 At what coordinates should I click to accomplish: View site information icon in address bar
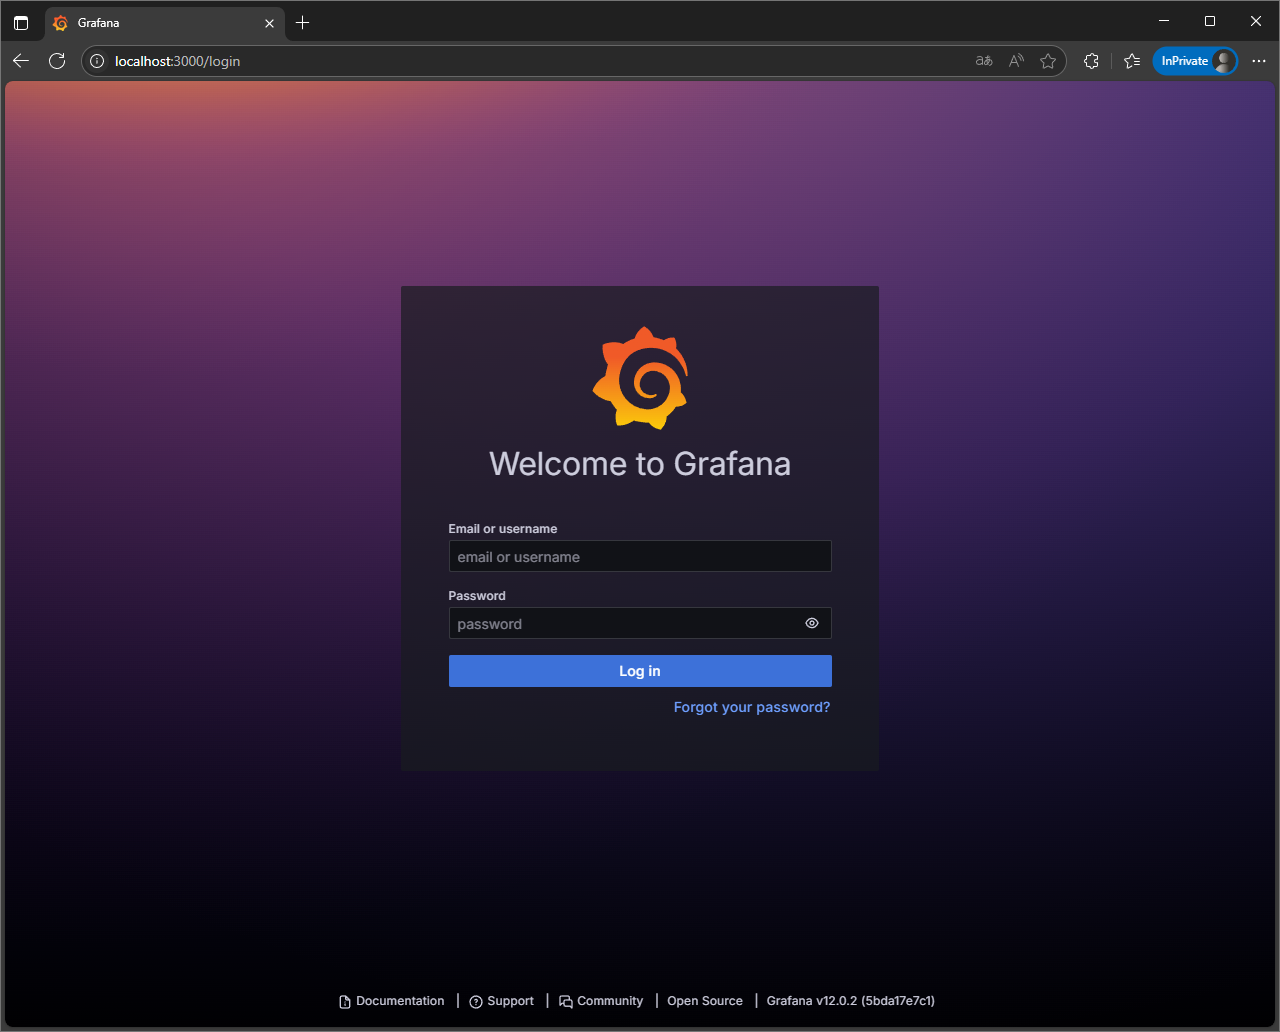(97, 61)
